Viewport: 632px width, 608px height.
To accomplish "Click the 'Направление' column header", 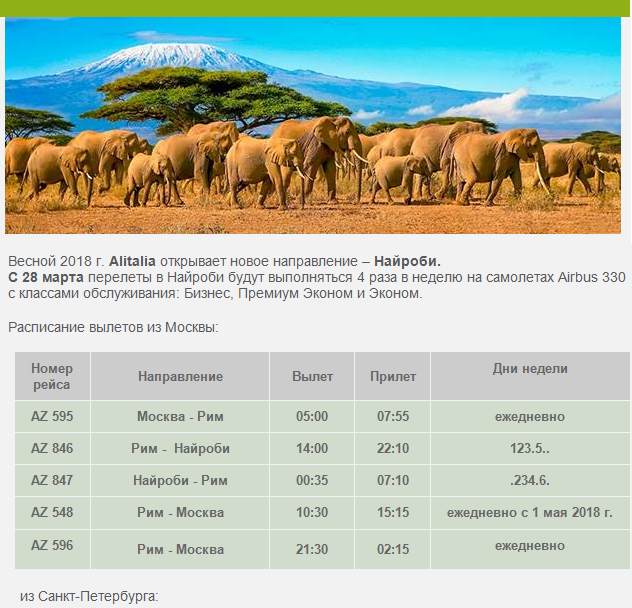I will [x=180, y=376].
